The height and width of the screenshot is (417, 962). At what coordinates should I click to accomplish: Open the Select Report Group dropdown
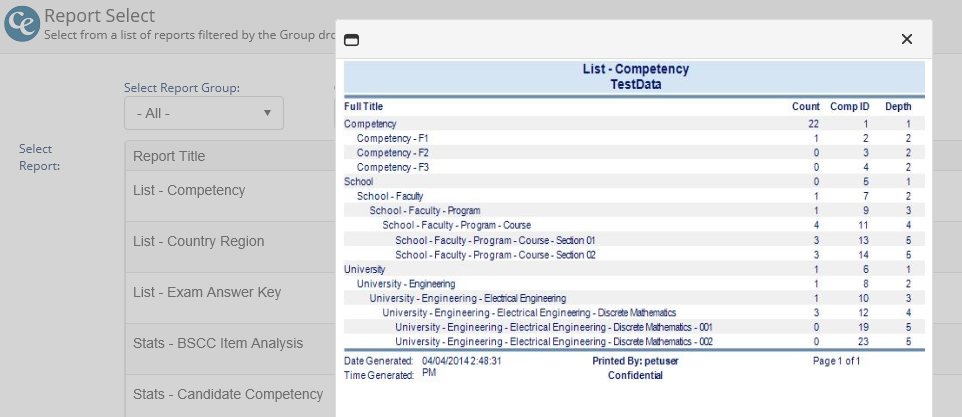coord(203,113)
